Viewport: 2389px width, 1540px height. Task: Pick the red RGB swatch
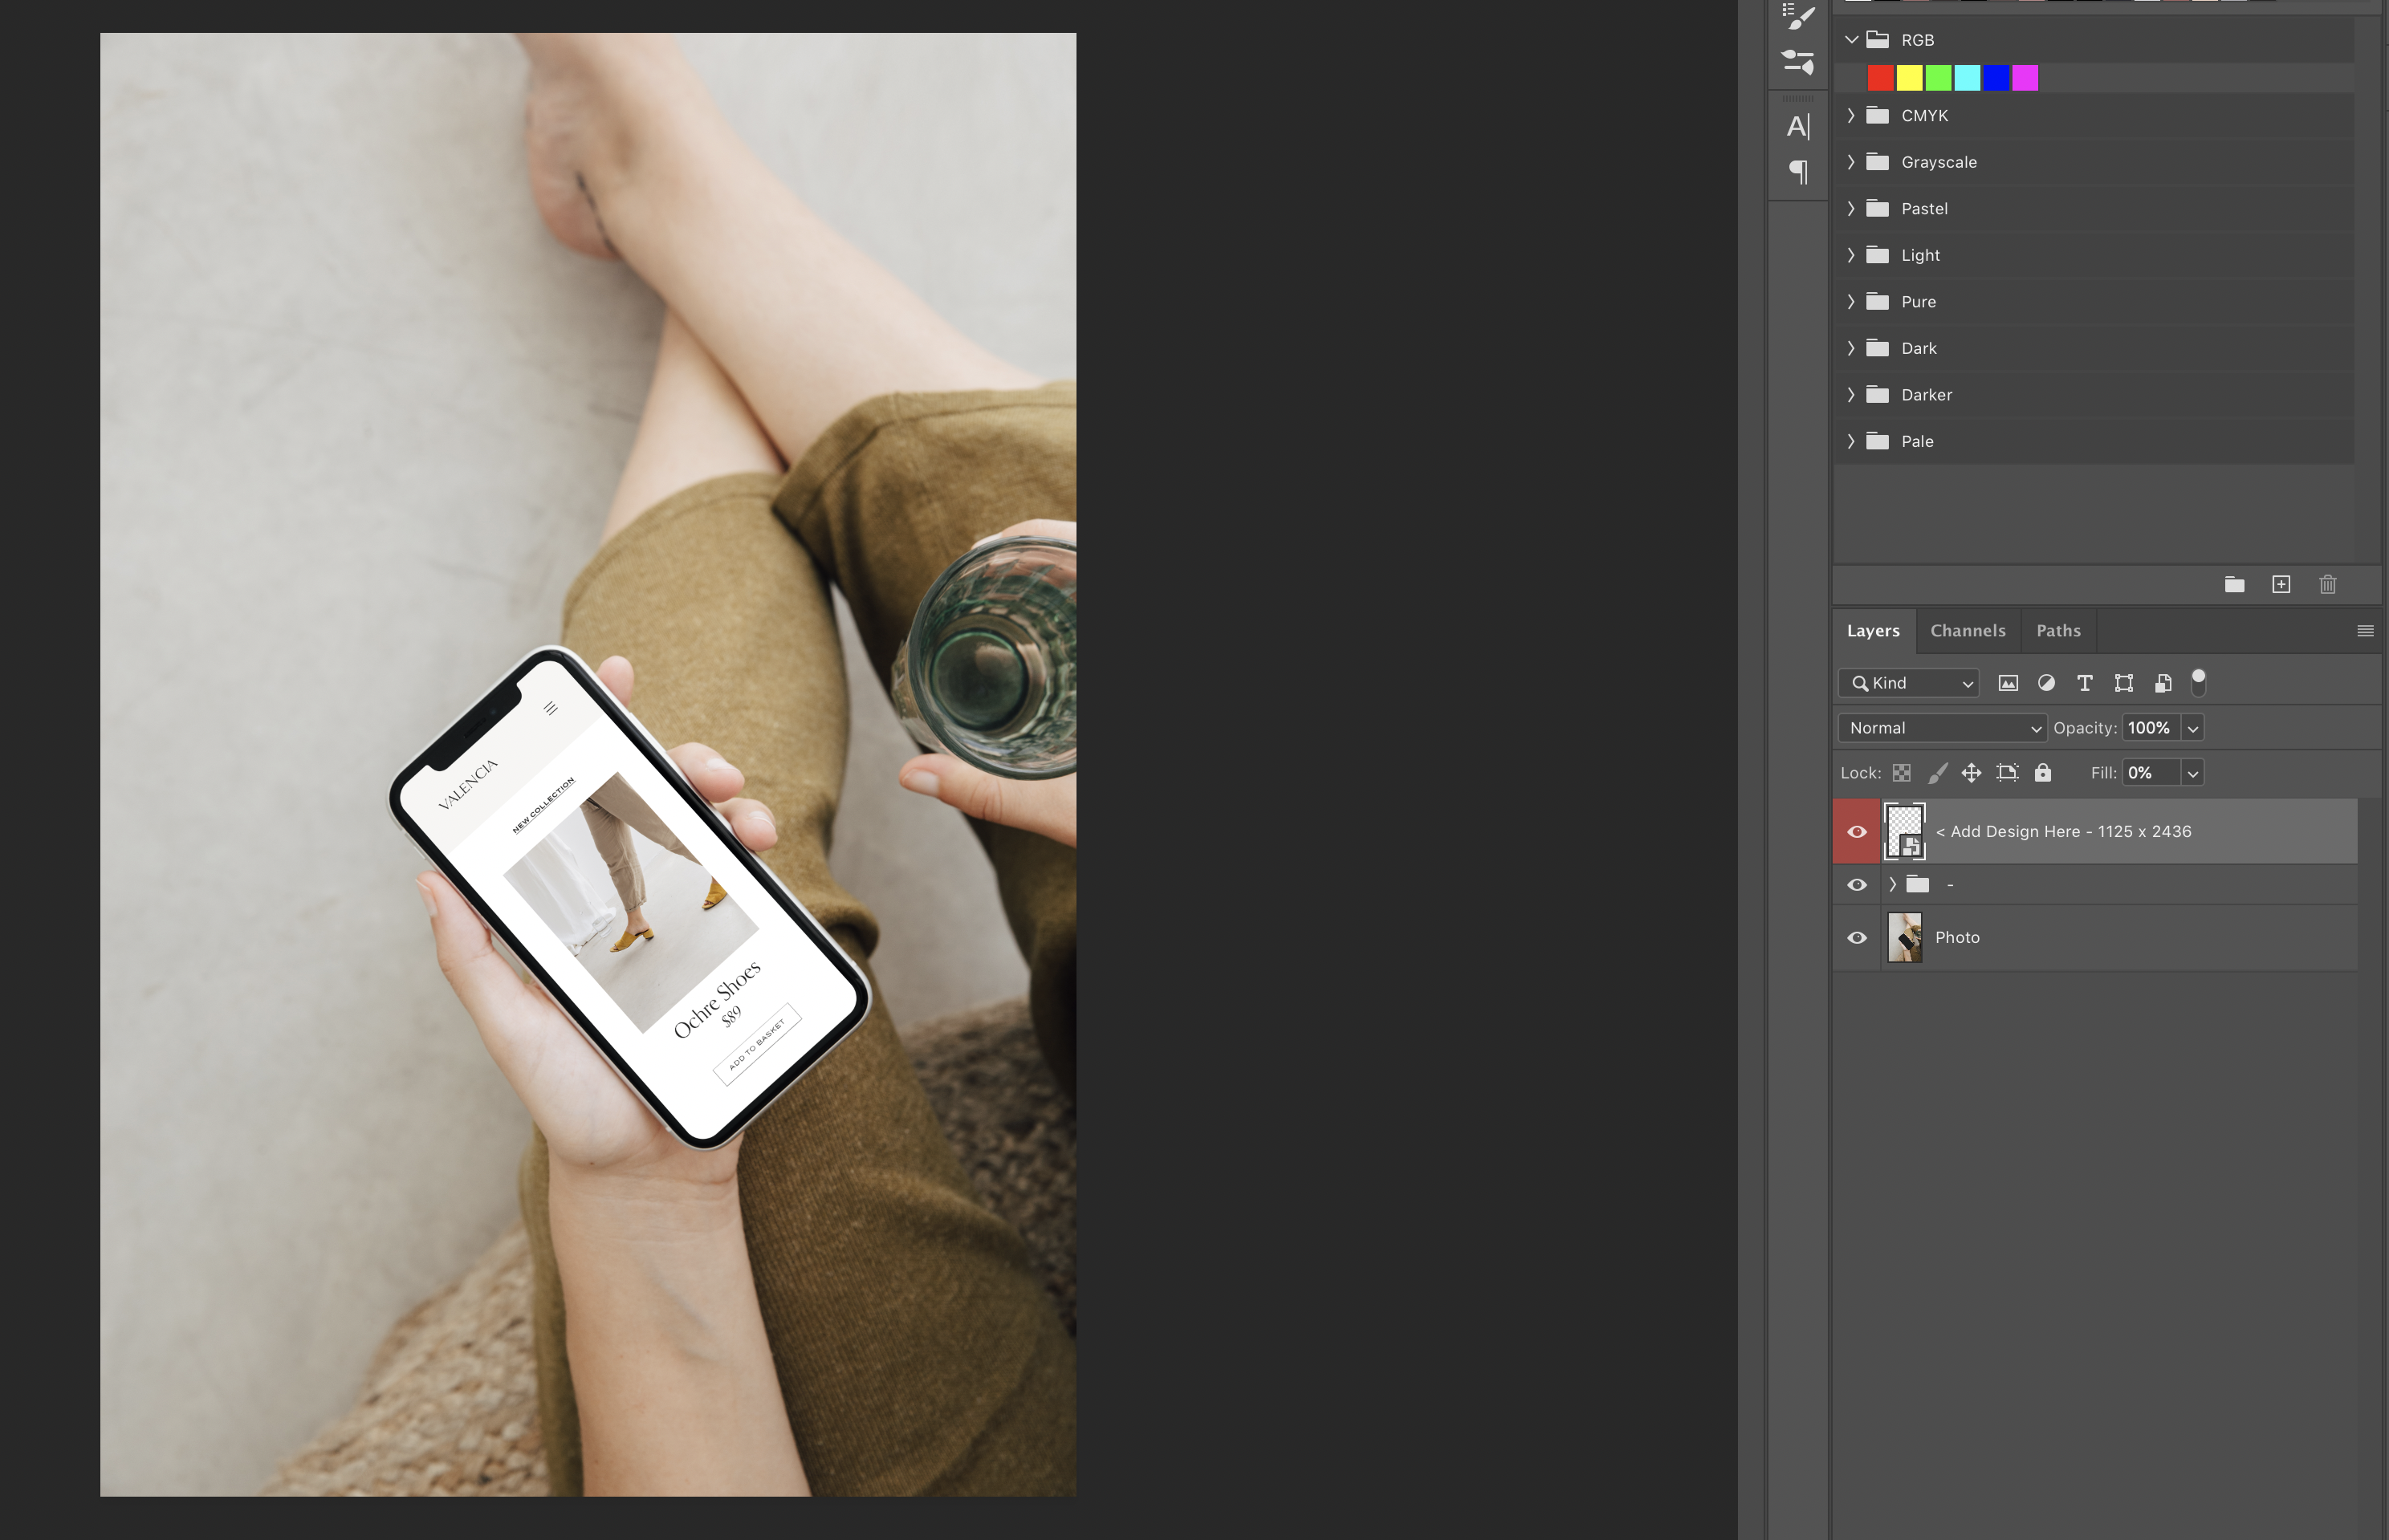click(1879, 78)
